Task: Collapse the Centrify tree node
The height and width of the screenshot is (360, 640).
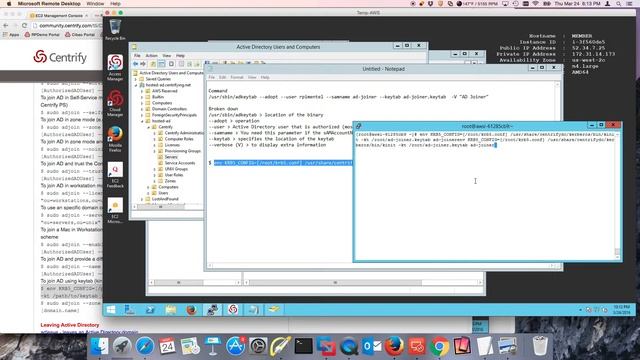Action: click(149, 127)
